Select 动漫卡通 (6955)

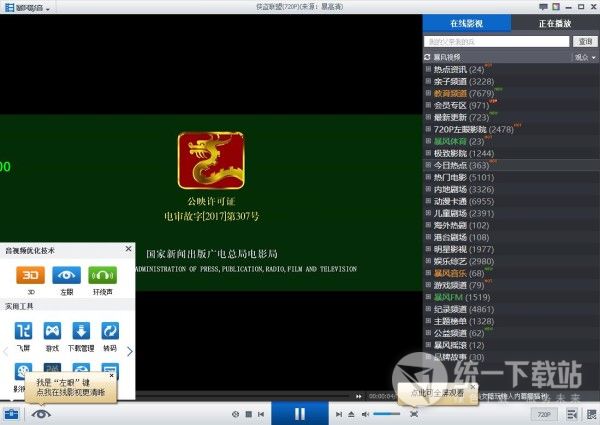464,201
